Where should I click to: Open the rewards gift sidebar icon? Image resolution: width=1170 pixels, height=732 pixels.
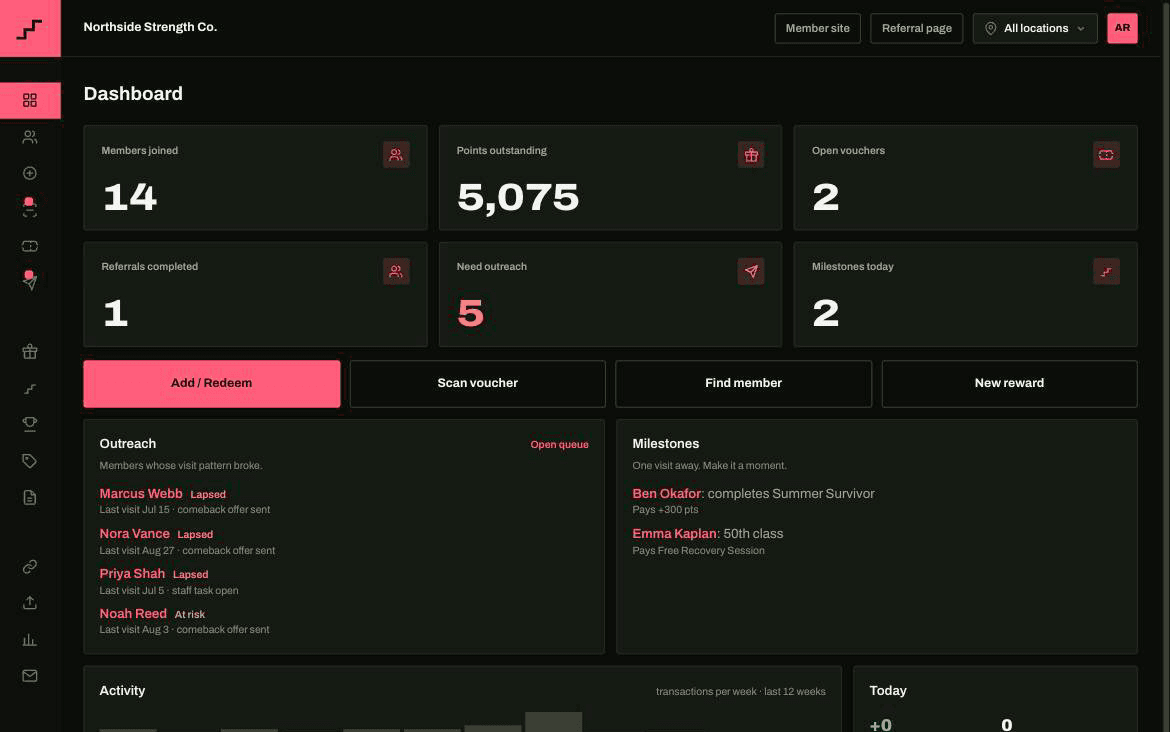30,351
